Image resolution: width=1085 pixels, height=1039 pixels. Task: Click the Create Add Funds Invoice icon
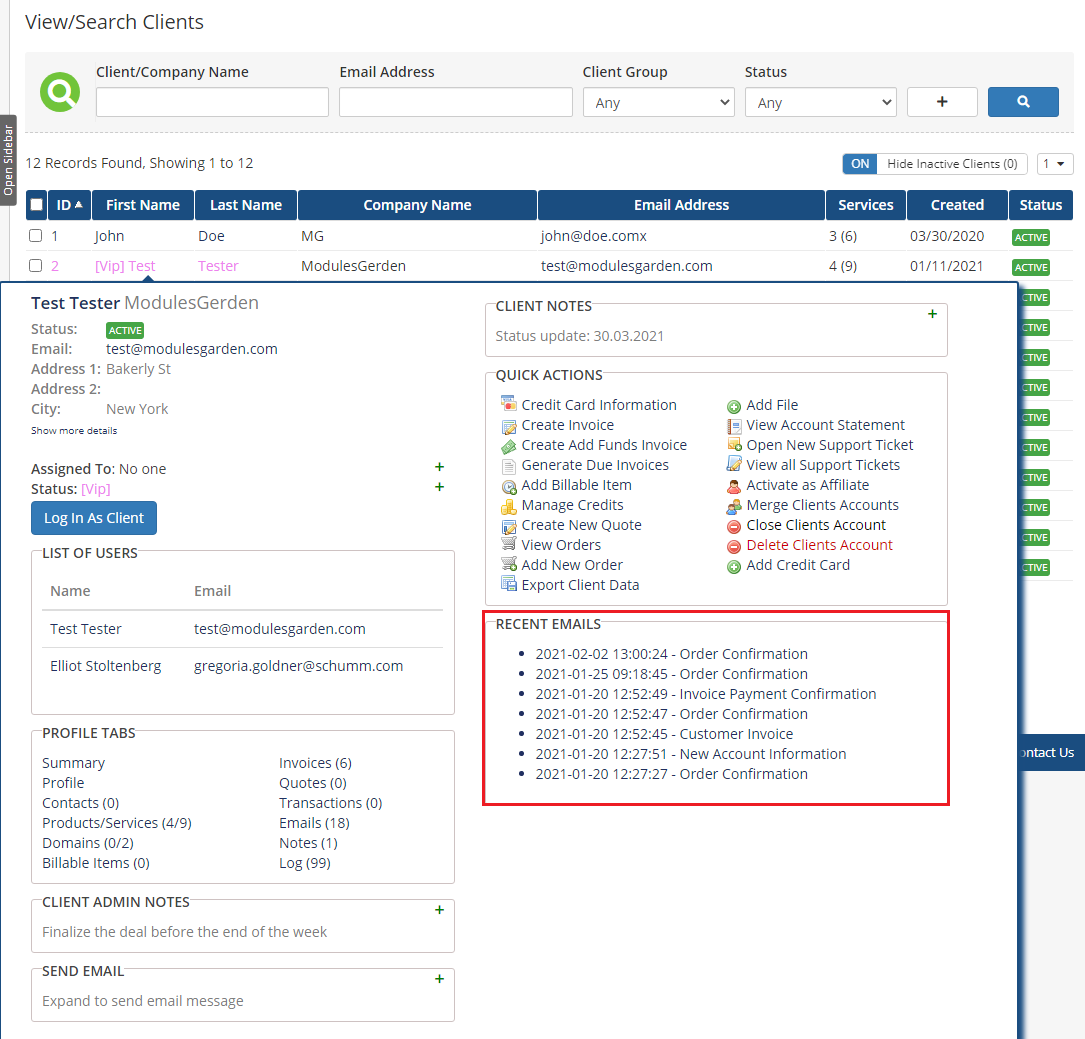point(509,446)
